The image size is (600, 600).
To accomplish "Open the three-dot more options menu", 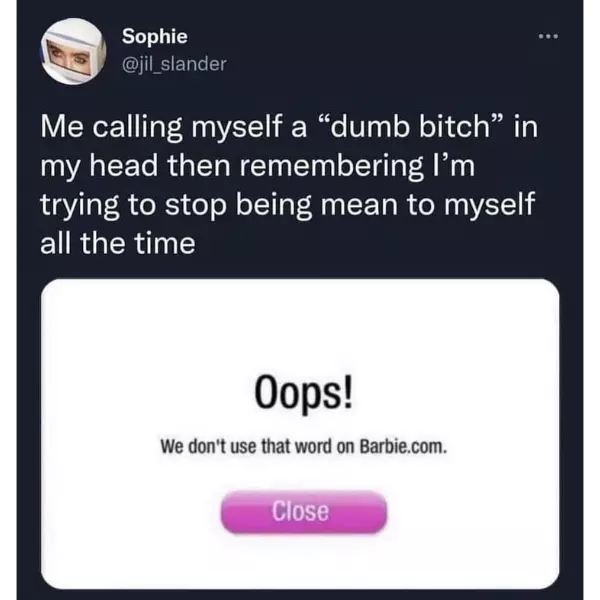I will click(548, 36).
